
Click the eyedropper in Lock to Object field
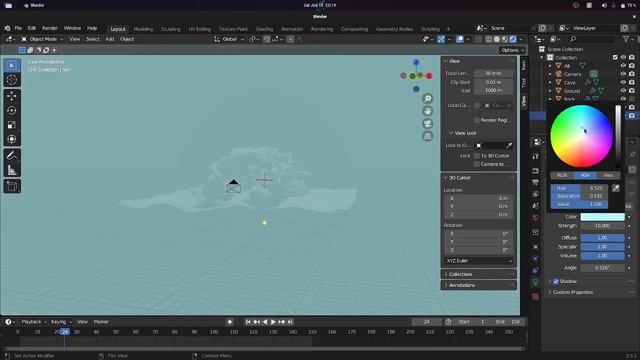[x=509, y=145]
